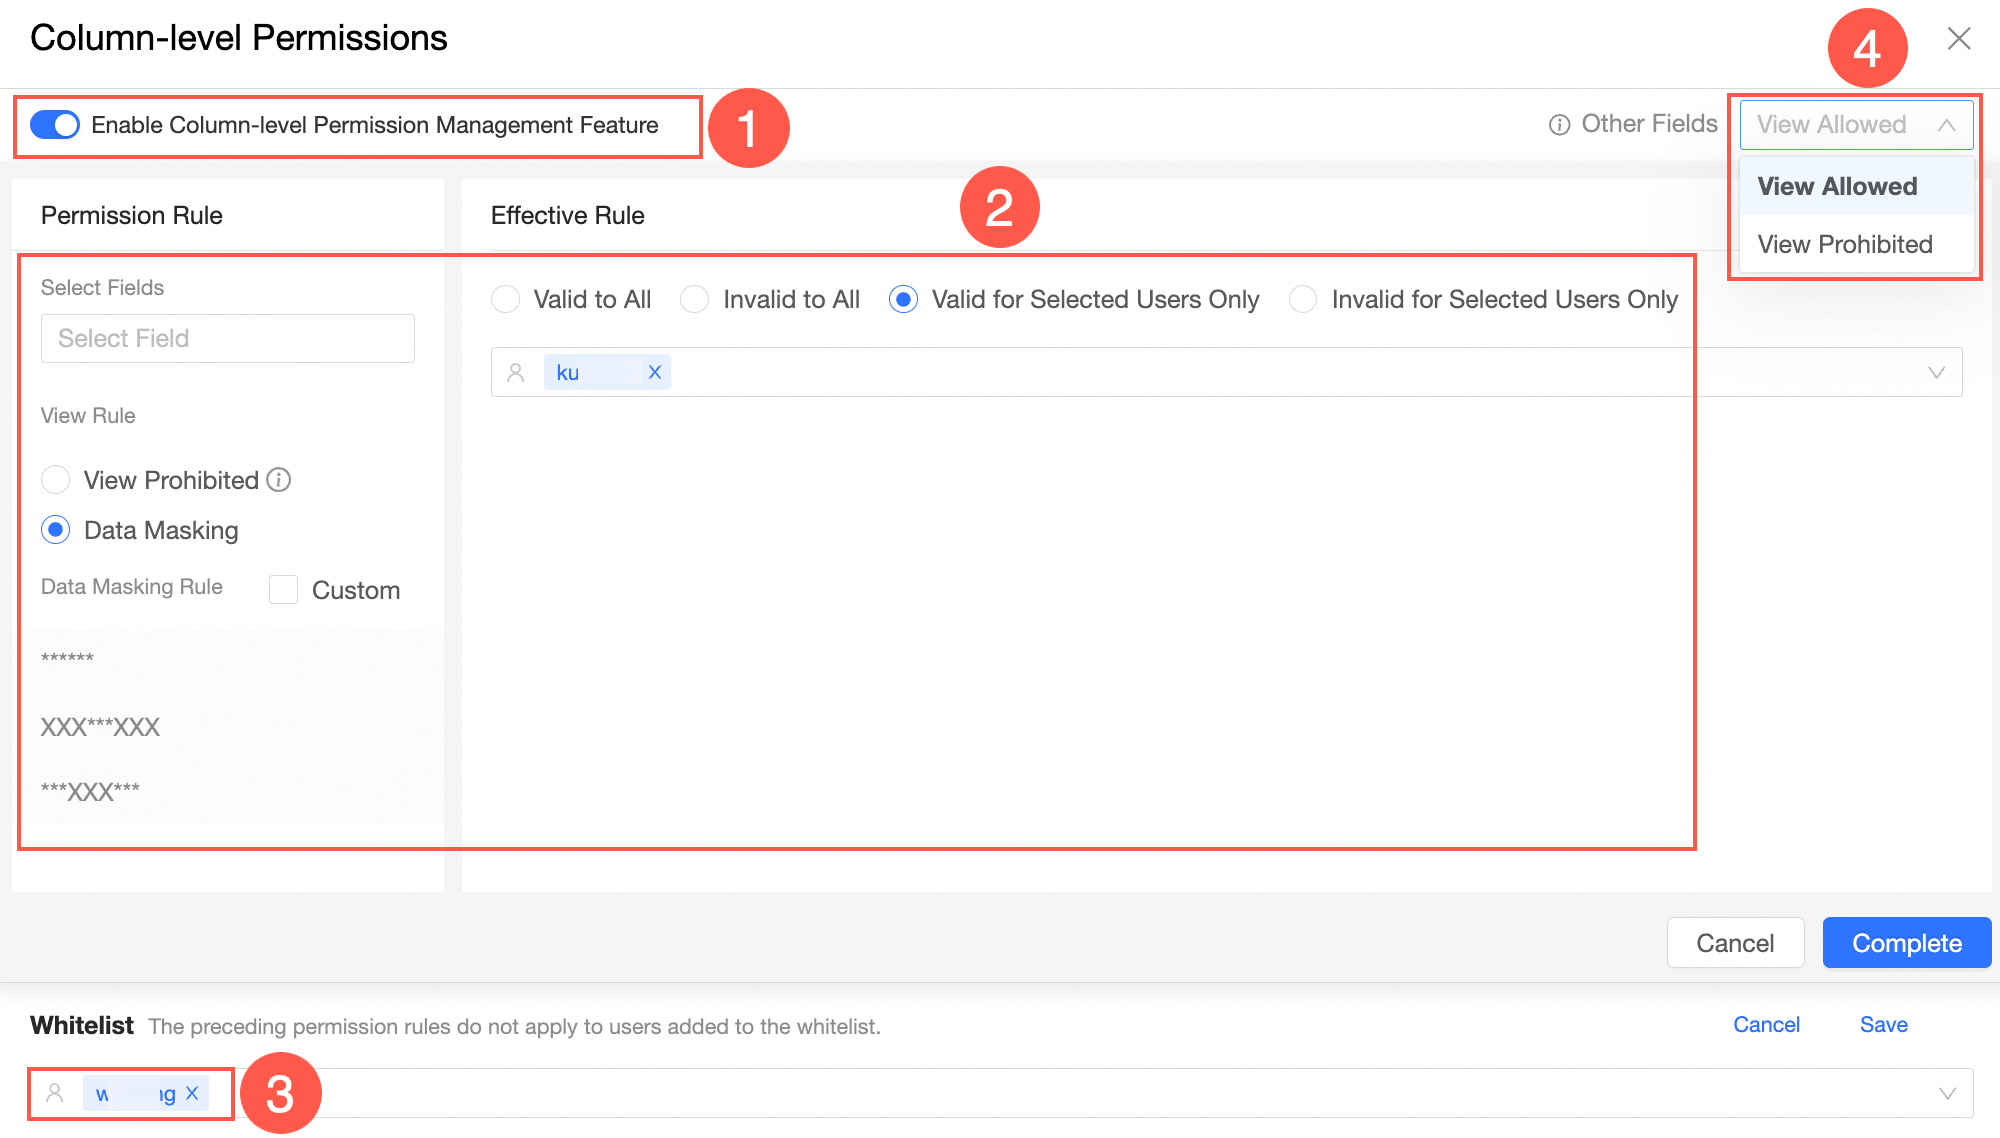Click the Whitelist Save link

[x=1883, y=1024]
